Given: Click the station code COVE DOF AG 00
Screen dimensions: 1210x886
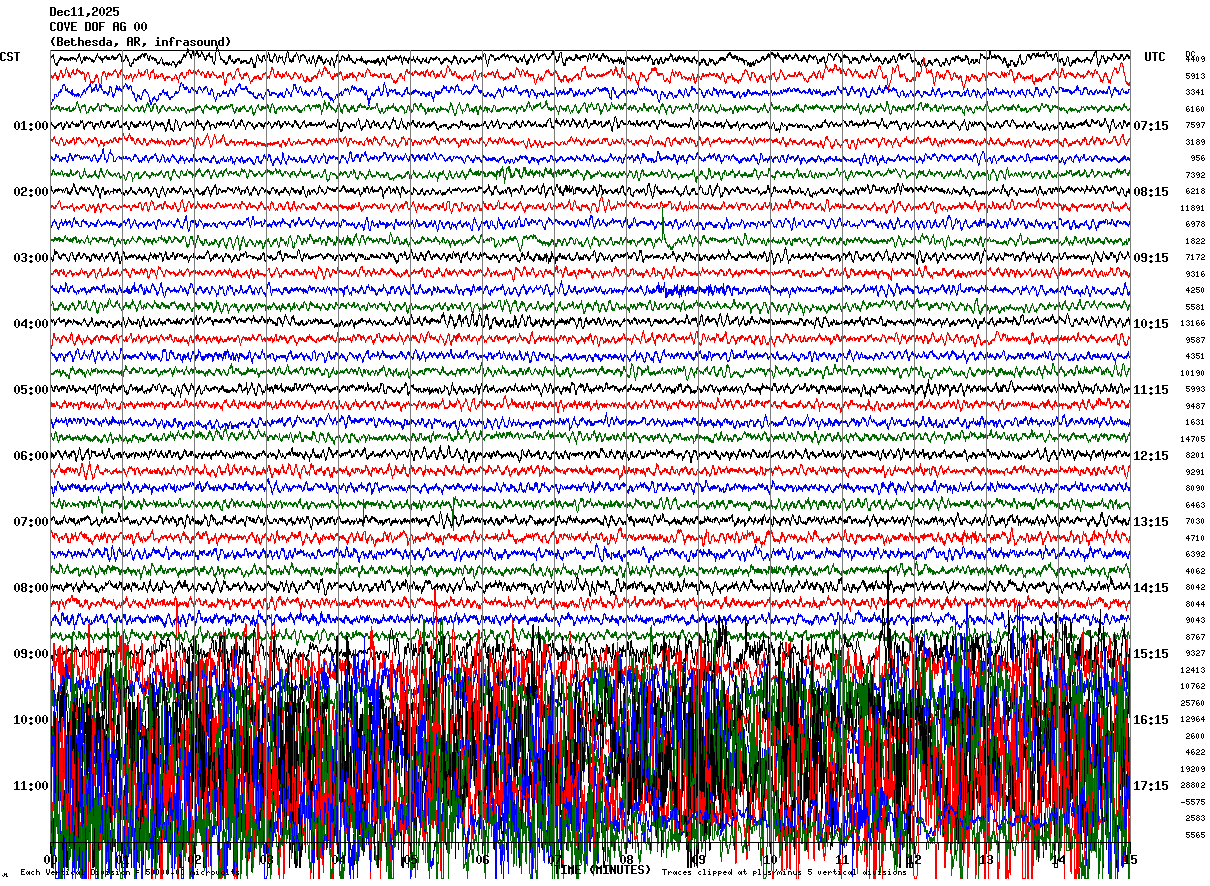Looking at the screenshot, I should click(x=98, y=27).
